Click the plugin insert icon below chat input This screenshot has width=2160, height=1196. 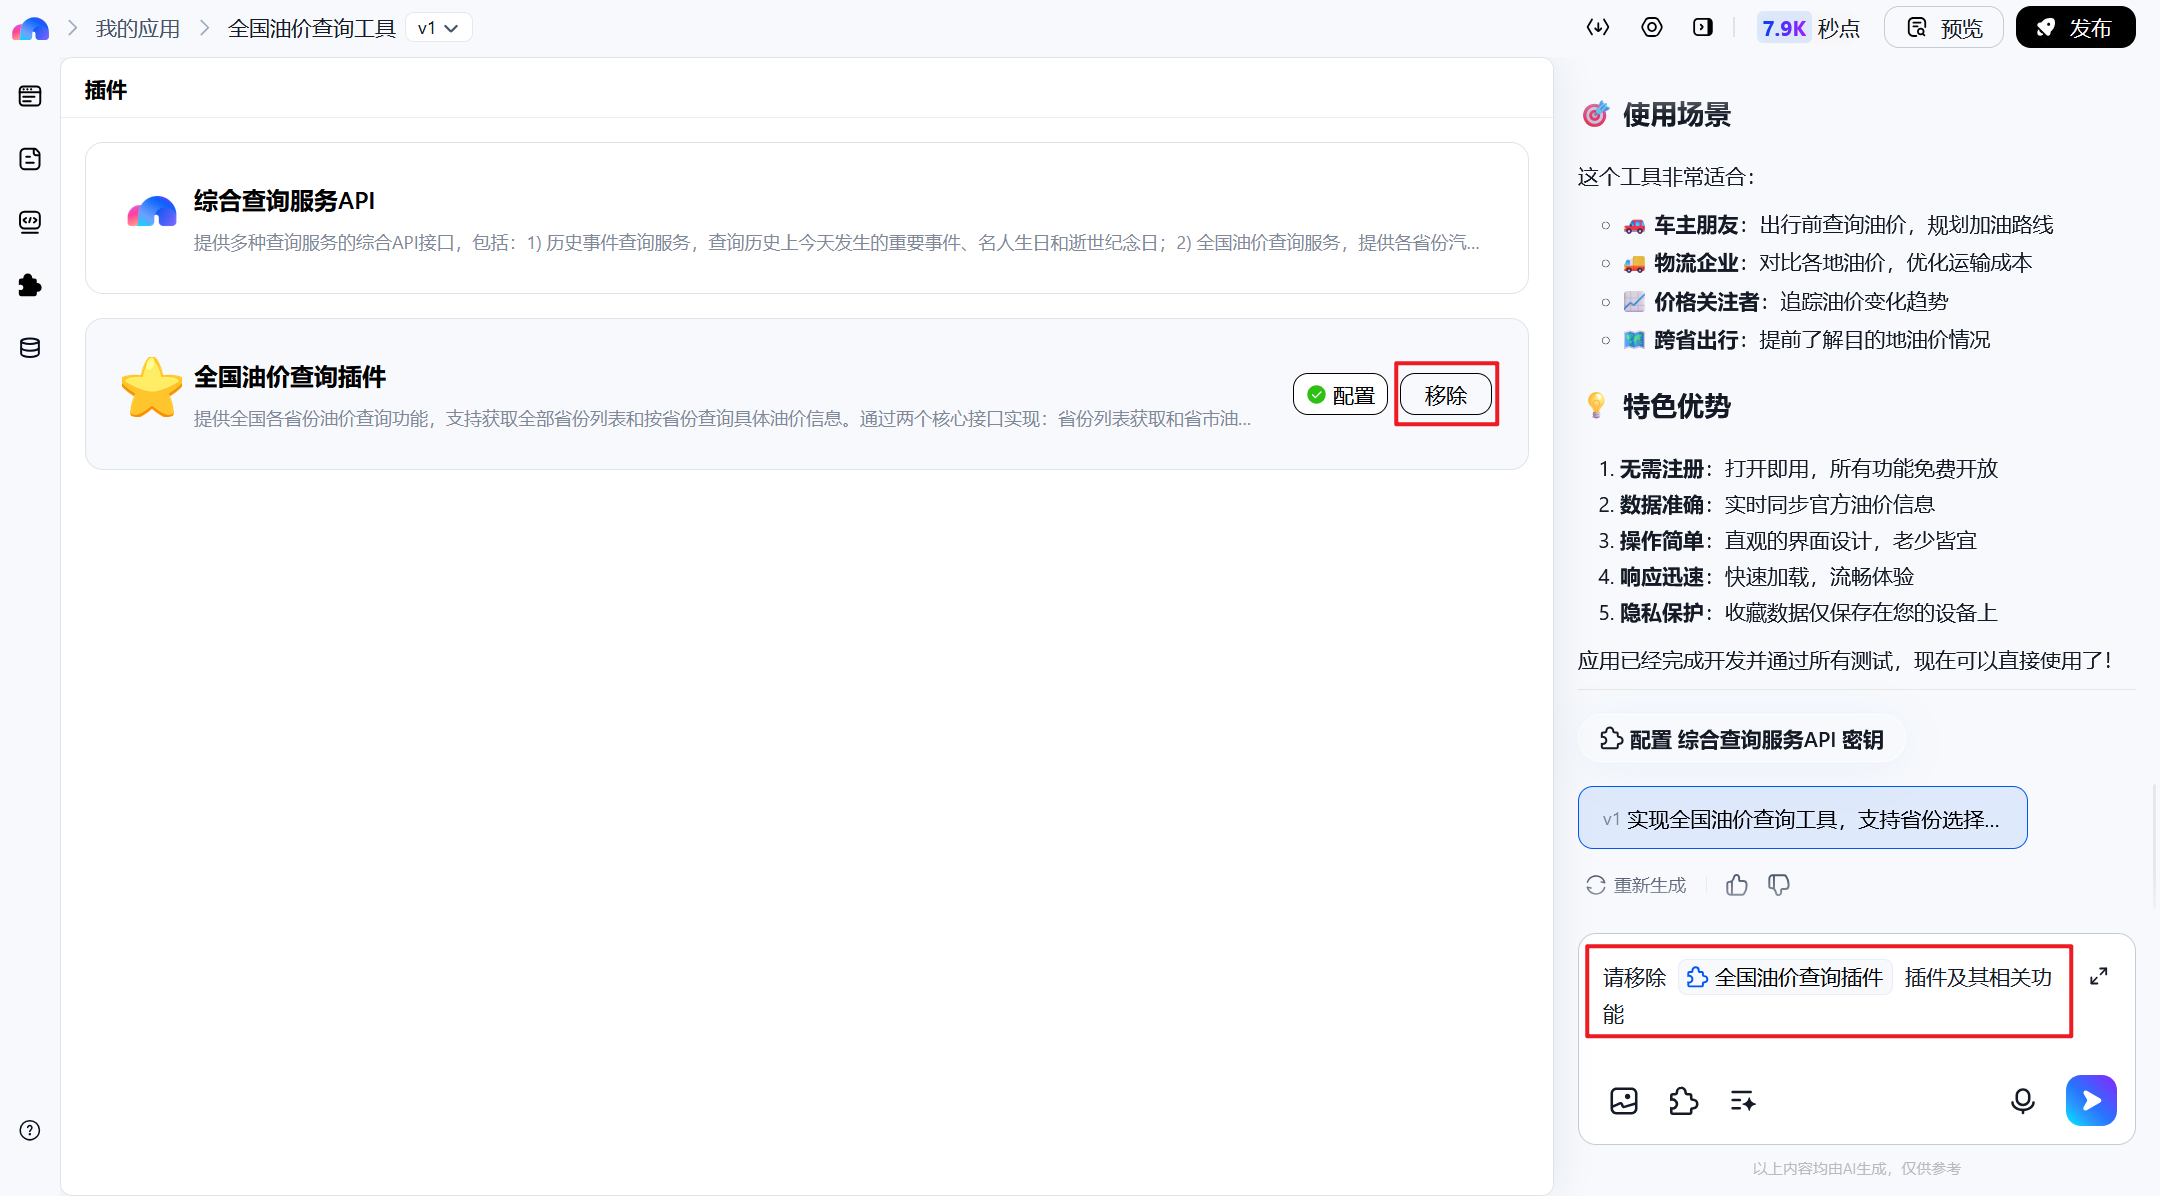pos(1684,1100)
